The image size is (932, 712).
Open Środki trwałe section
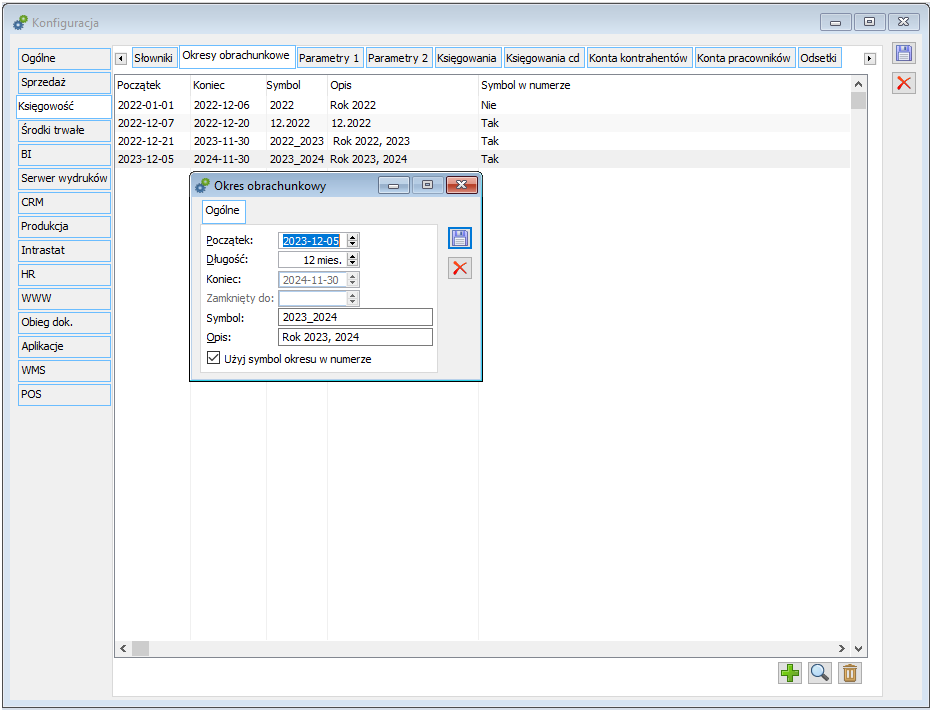pyautogui.click(x=64, y=130)
